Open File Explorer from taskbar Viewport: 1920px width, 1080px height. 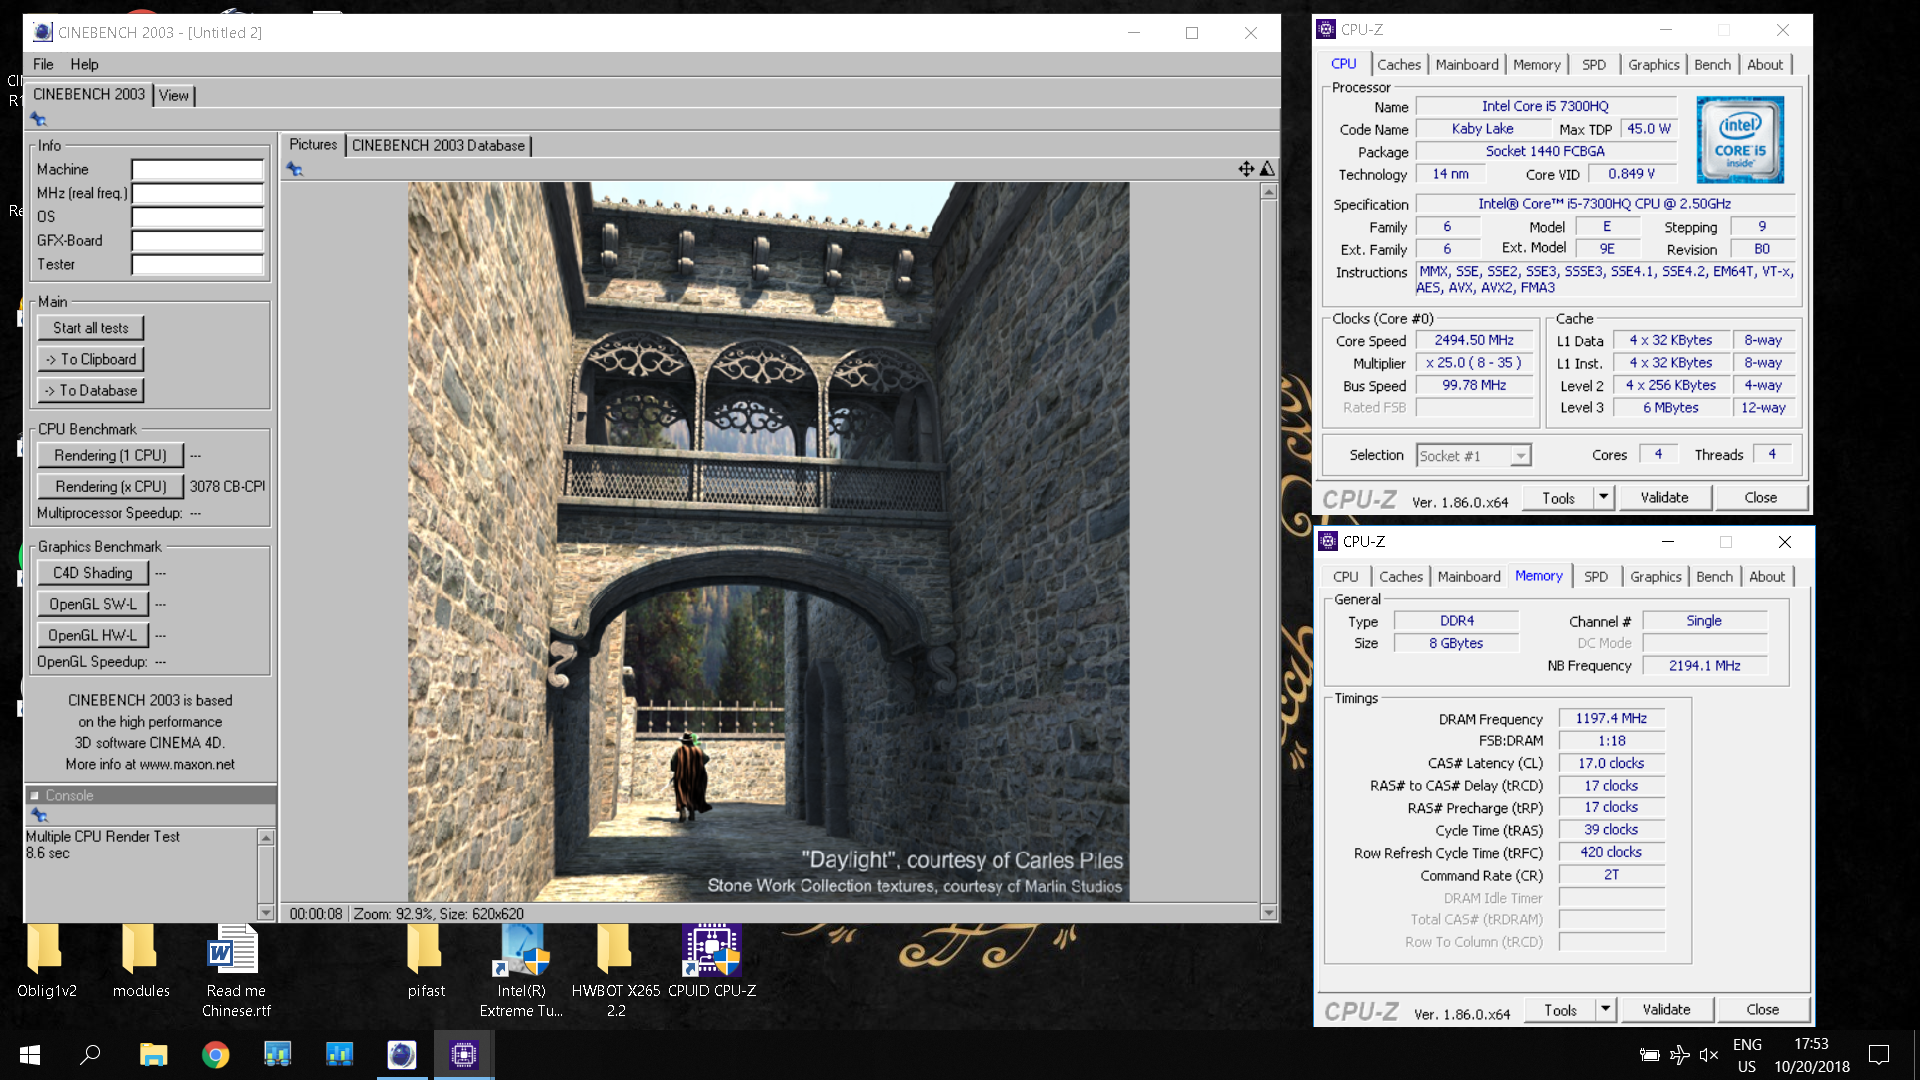pyautogui.click(x=153, y=1055)
